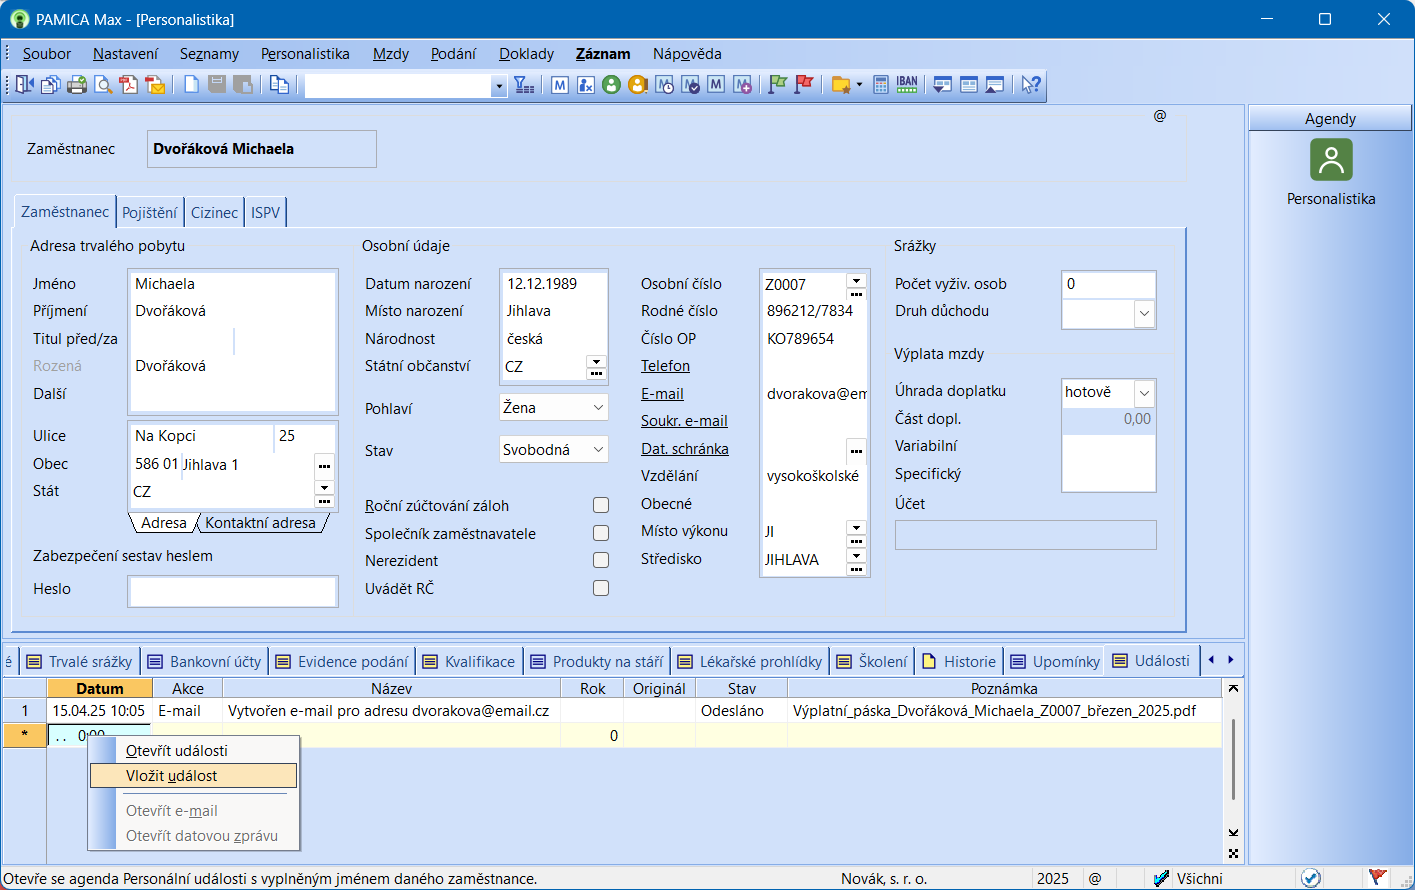Click the IBAN toolbar icon
The height and width of the screenshot is (890, 1415).
[907, 85]
